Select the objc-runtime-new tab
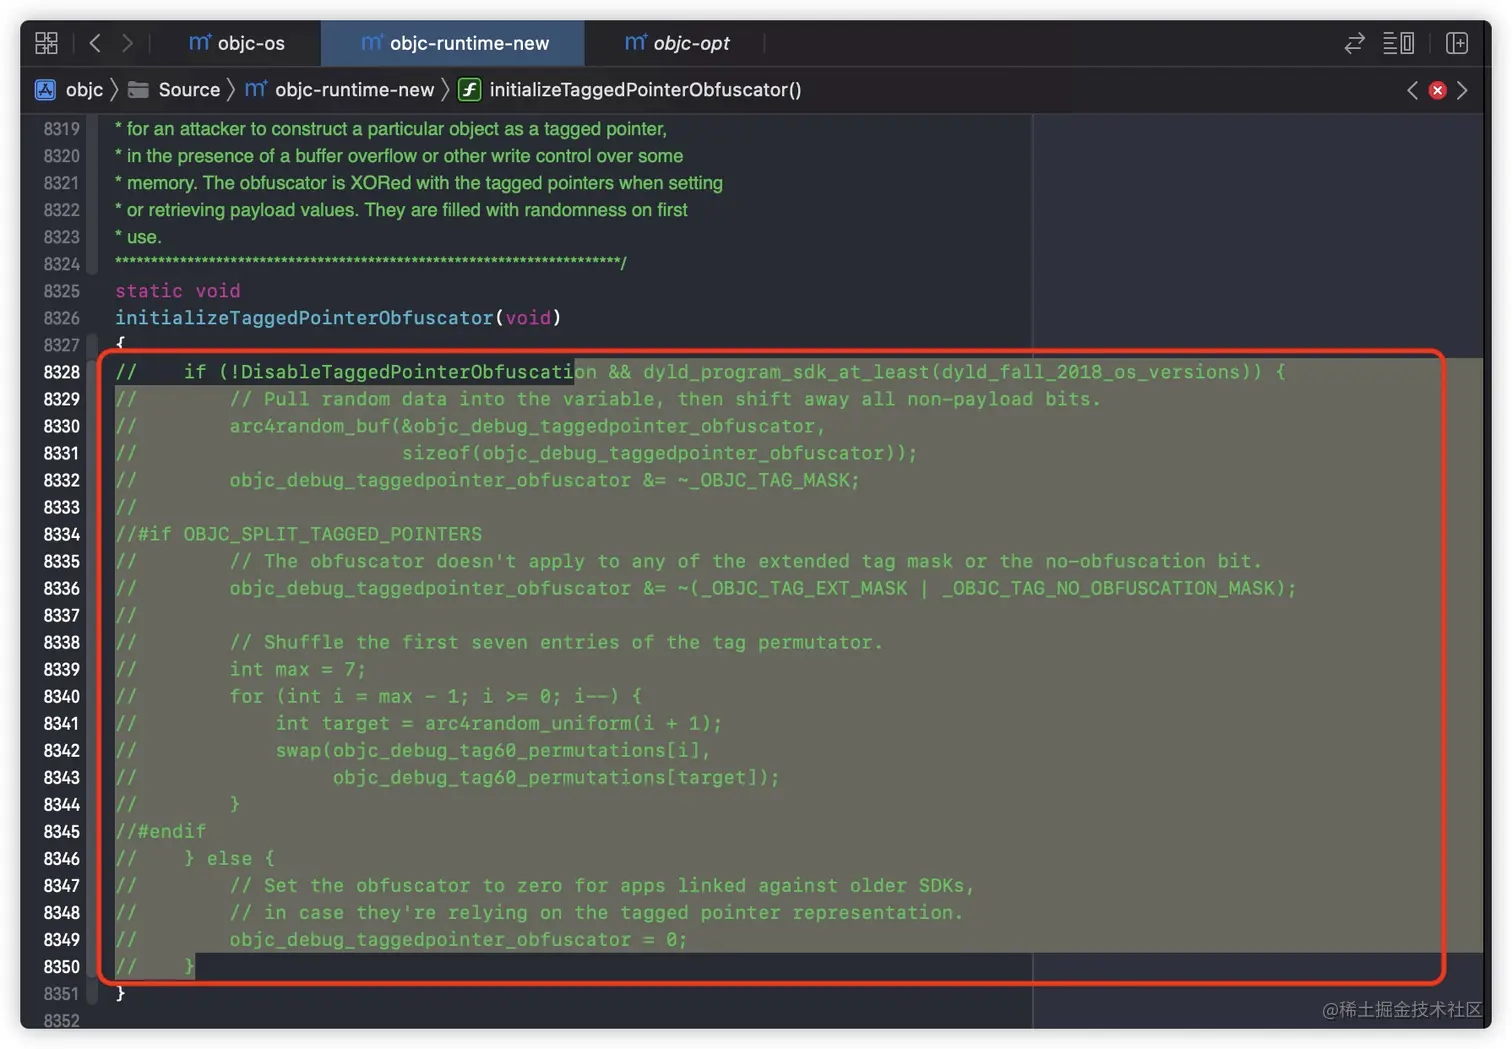Image resolution: width=1512 pixels, height=1049 pixels. point(453,43)
